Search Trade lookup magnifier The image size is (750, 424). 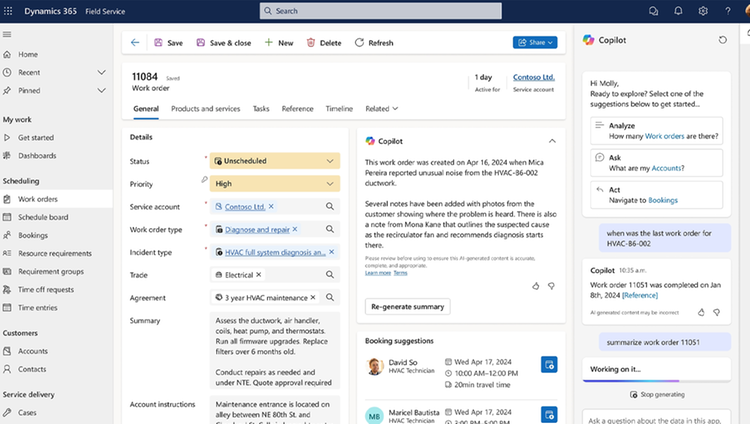[330, 275]
